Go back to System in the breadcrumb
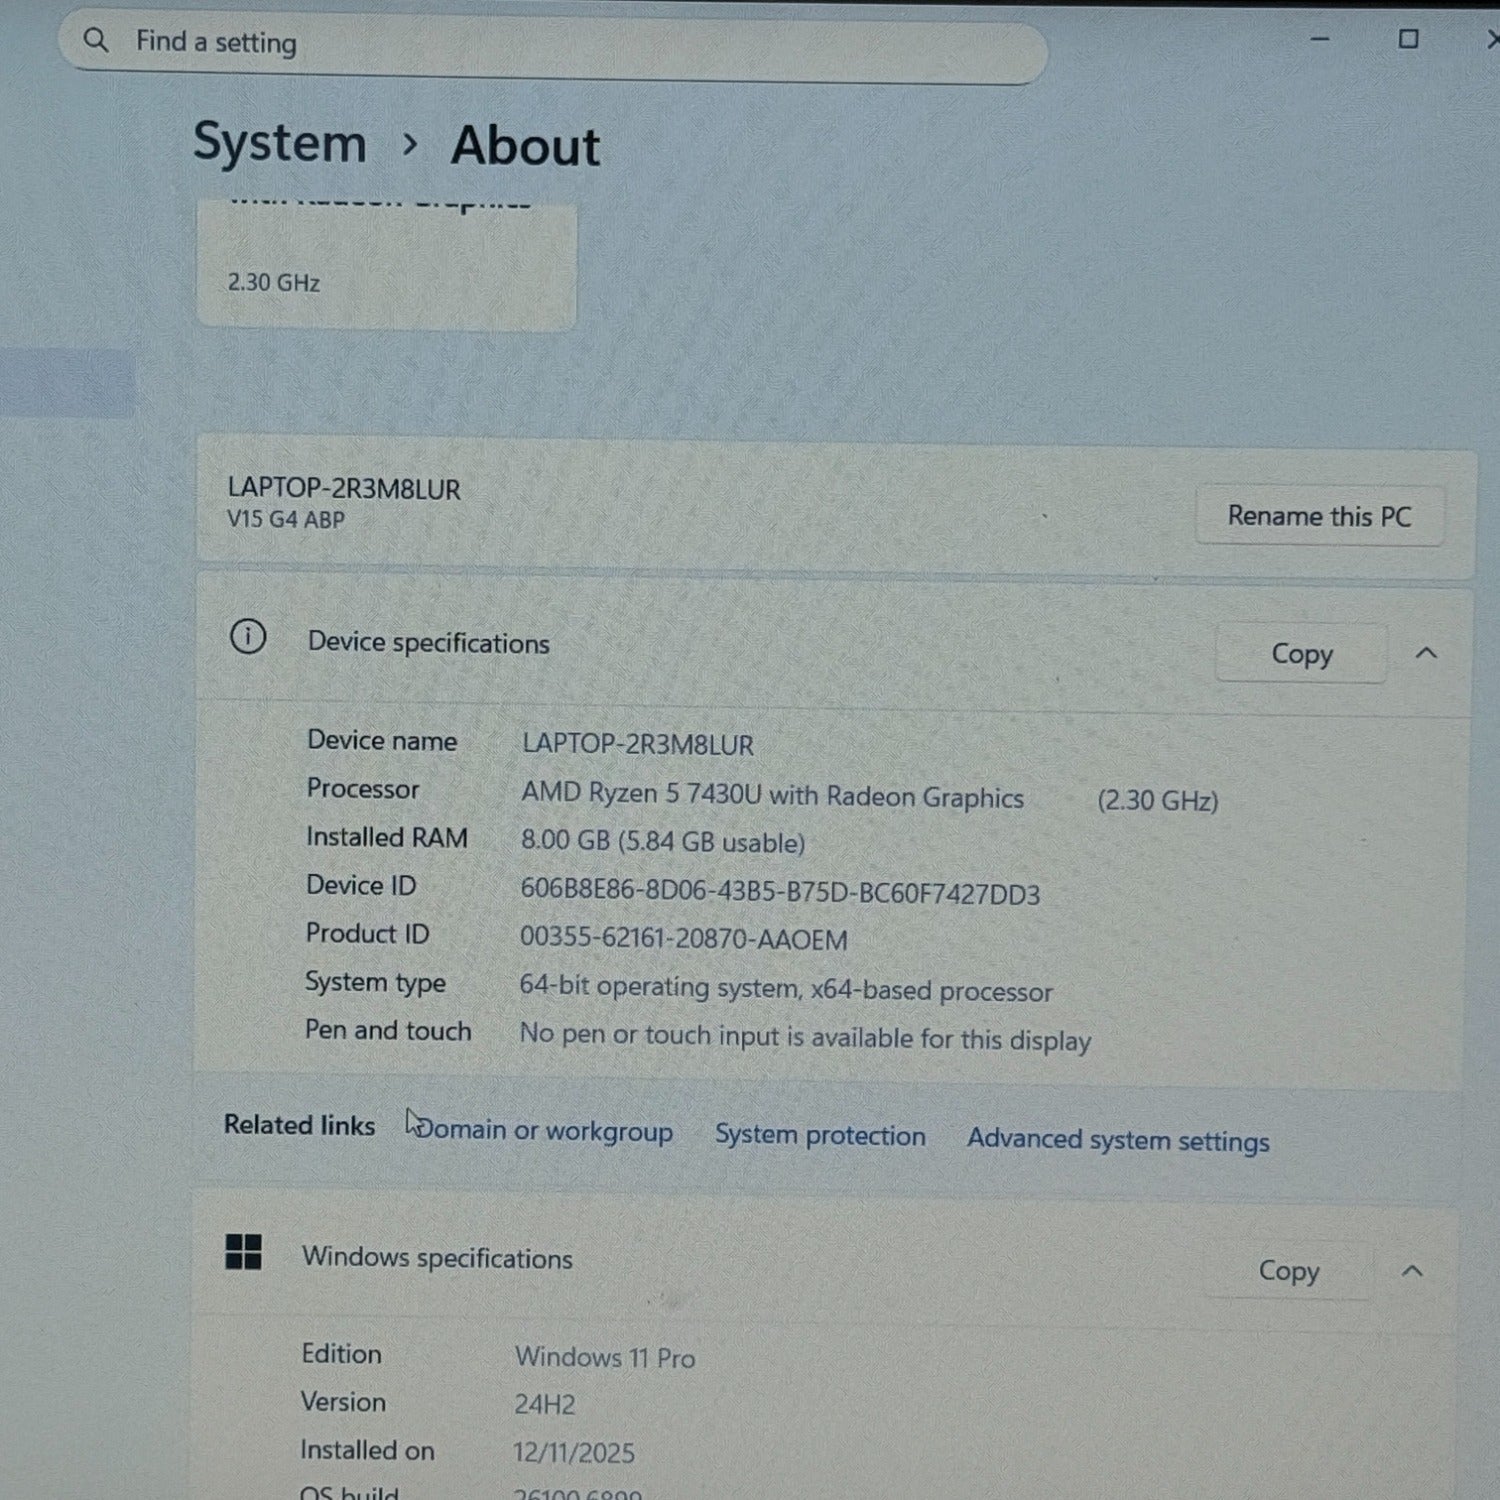Viewport: 1500px width, 1500px height. (x=280, y=142)
